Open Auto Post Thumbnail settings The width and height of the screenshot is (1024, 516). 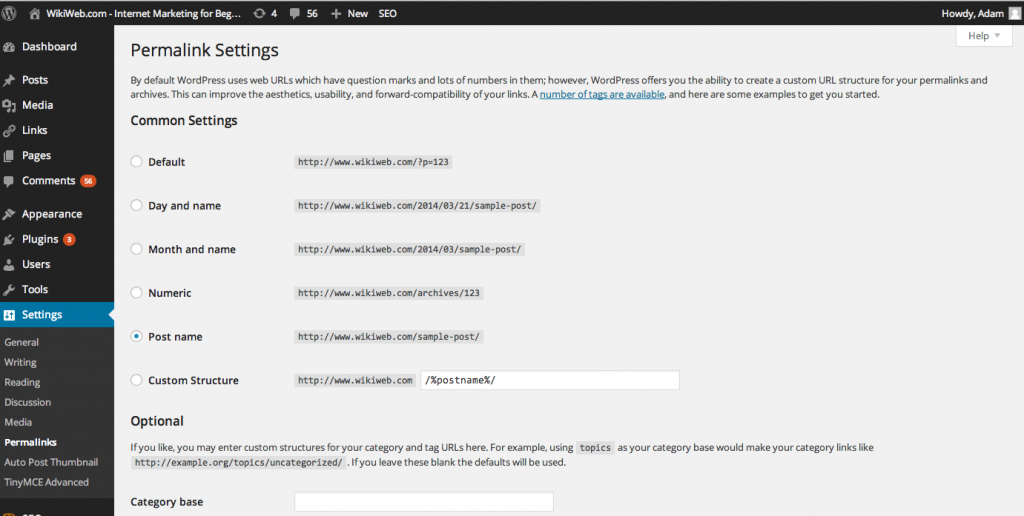click(x=51, y=462)
